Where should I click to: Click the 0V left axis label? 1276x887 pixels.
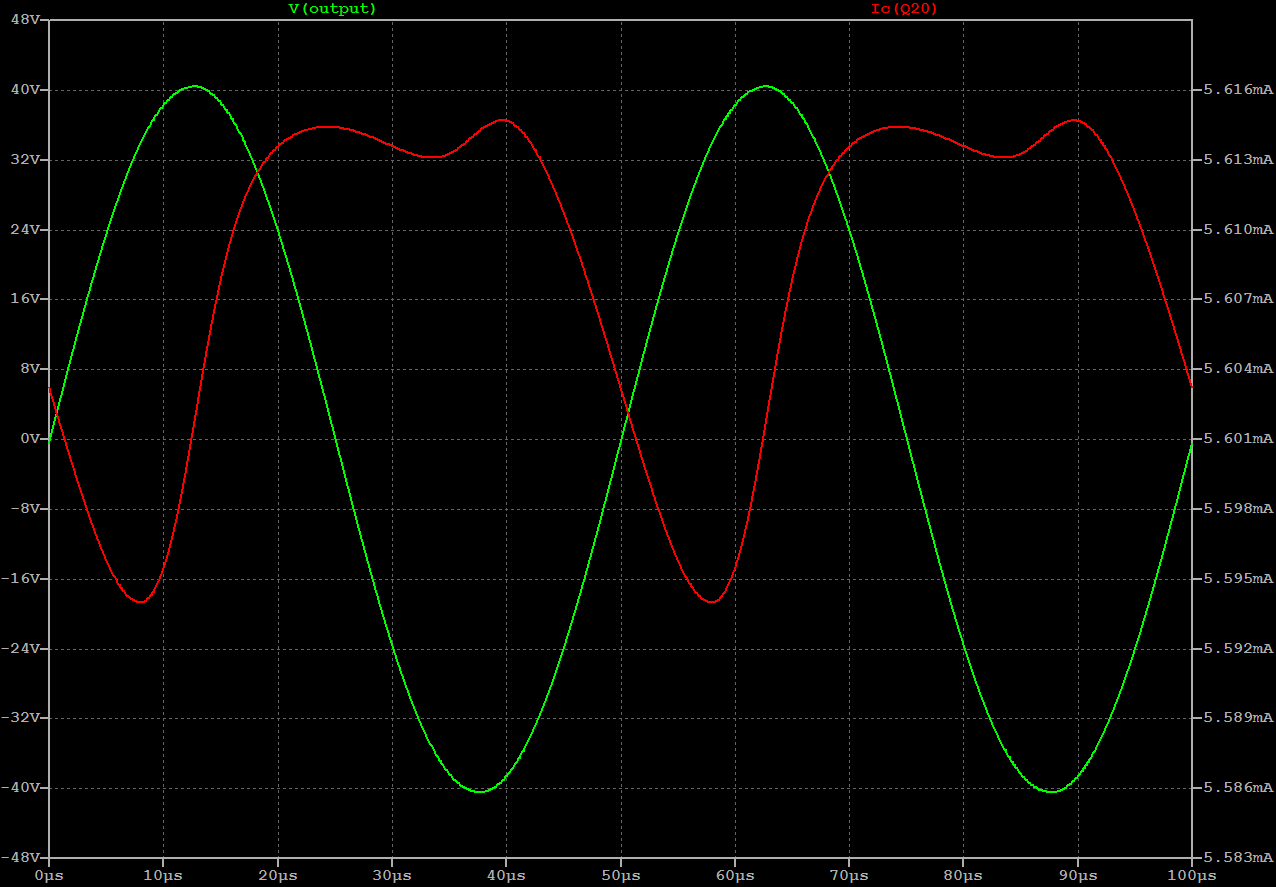[29, 439]
